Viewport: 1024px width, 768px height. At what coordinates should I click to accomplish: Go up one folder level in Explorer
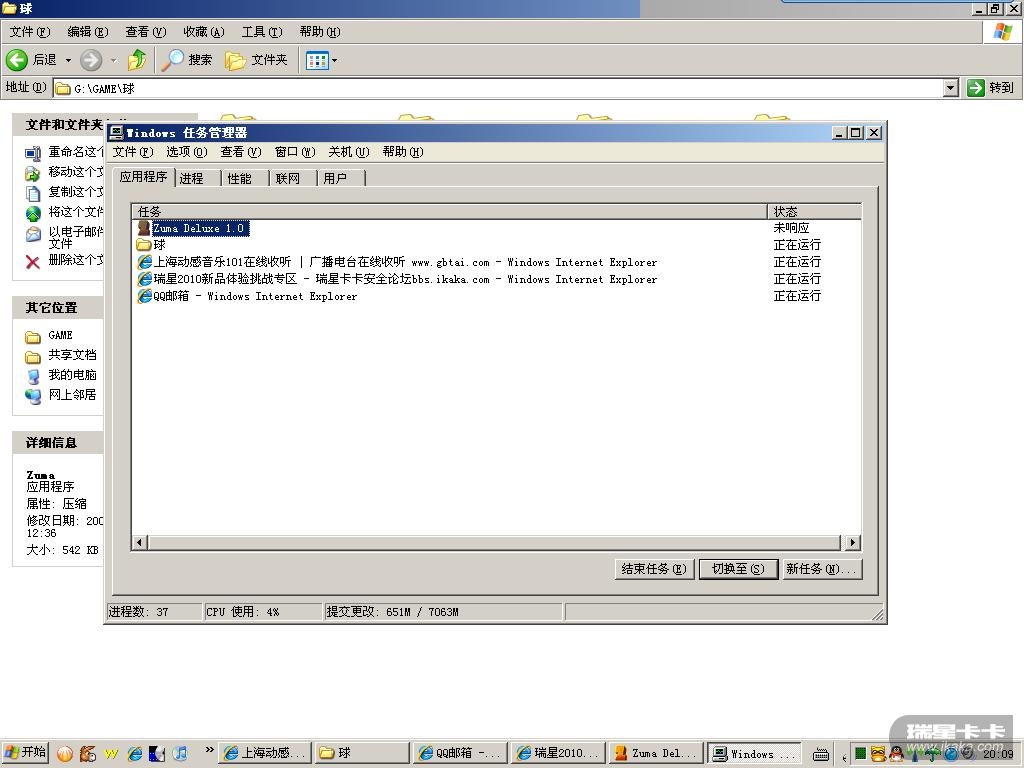(137, 60)
